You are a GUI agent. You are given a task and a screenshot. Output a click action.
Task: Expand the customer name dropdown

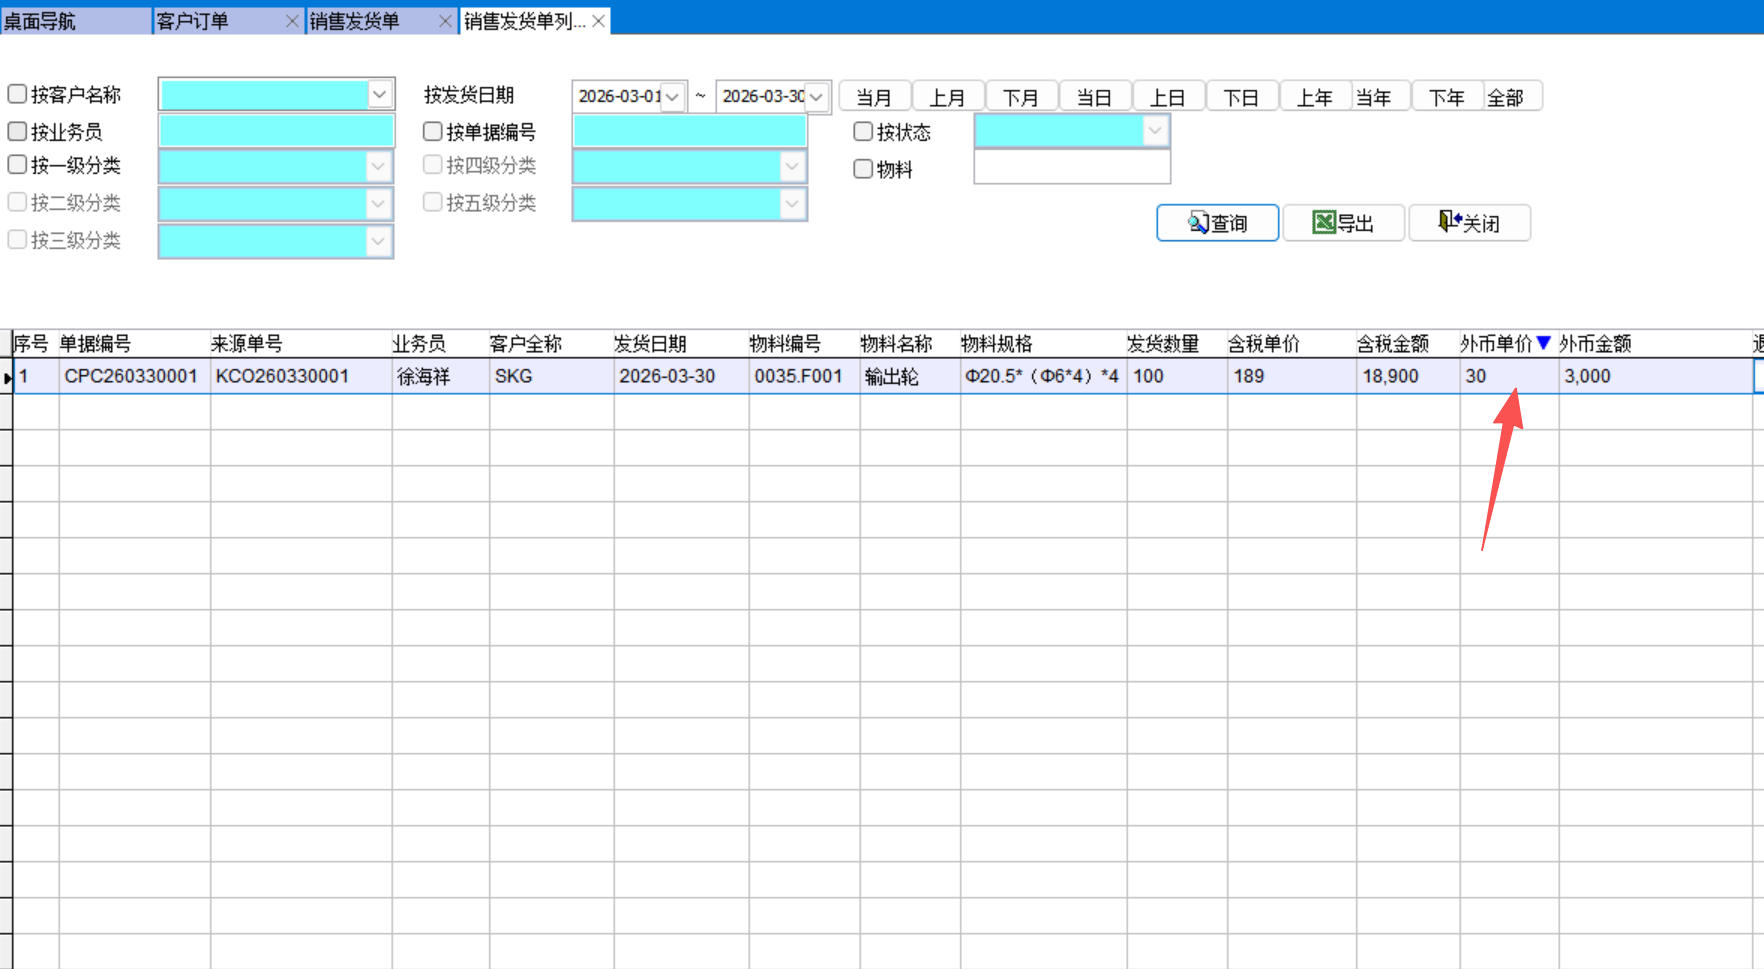pyautogui.click(x=379, y=94)
